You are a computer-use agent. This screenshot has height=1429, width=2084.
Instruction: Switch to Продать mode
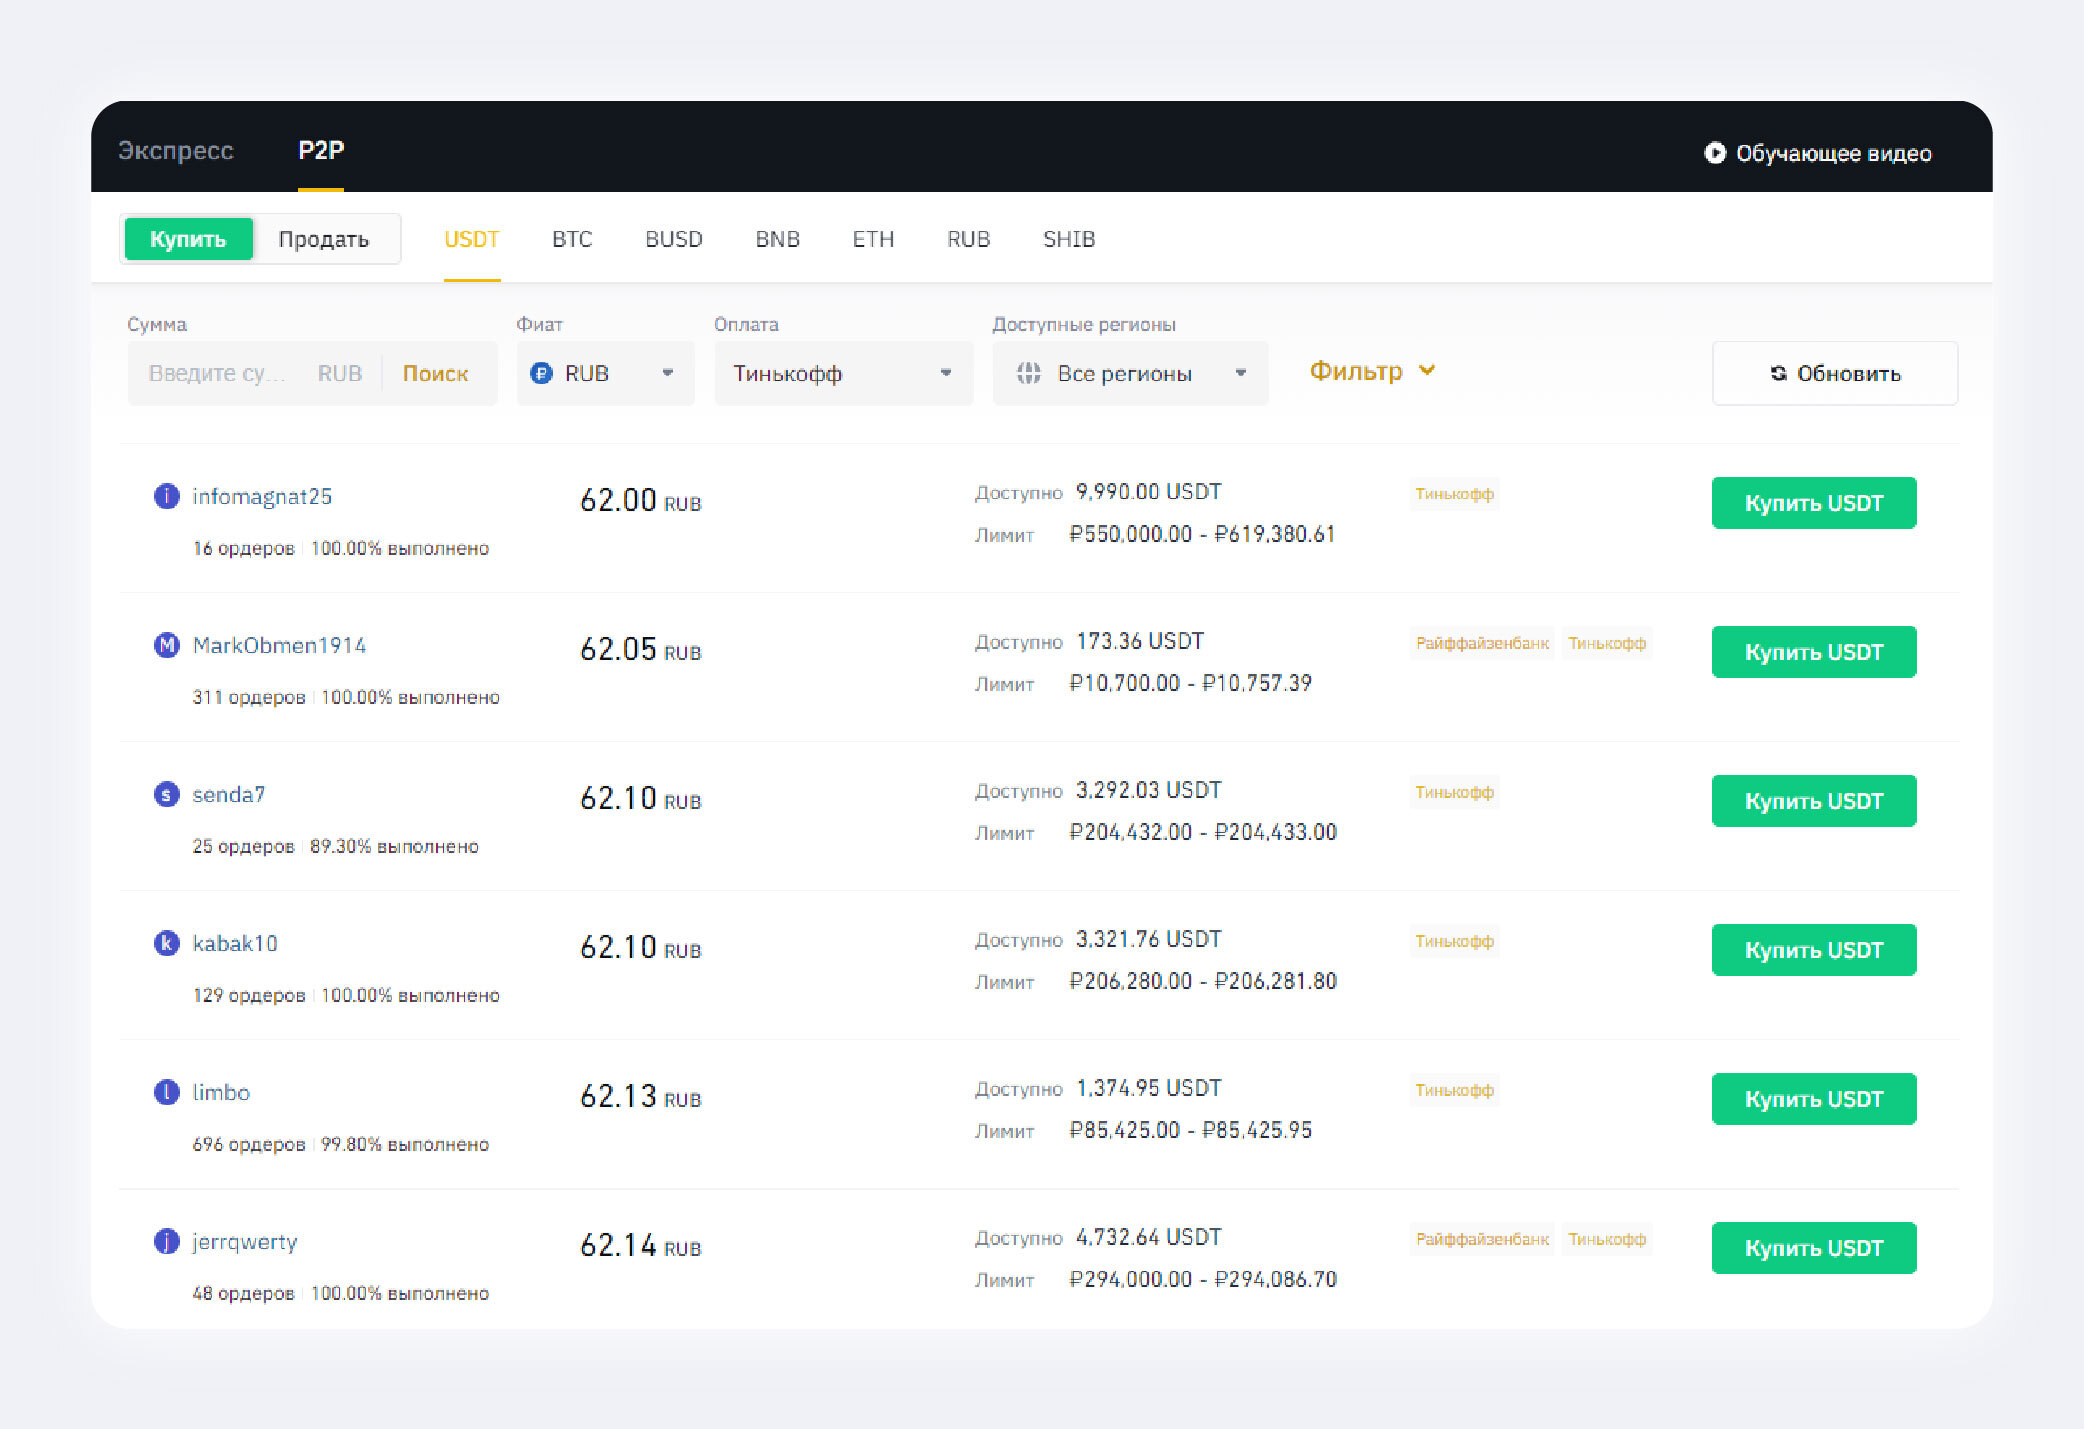[323, 239]
